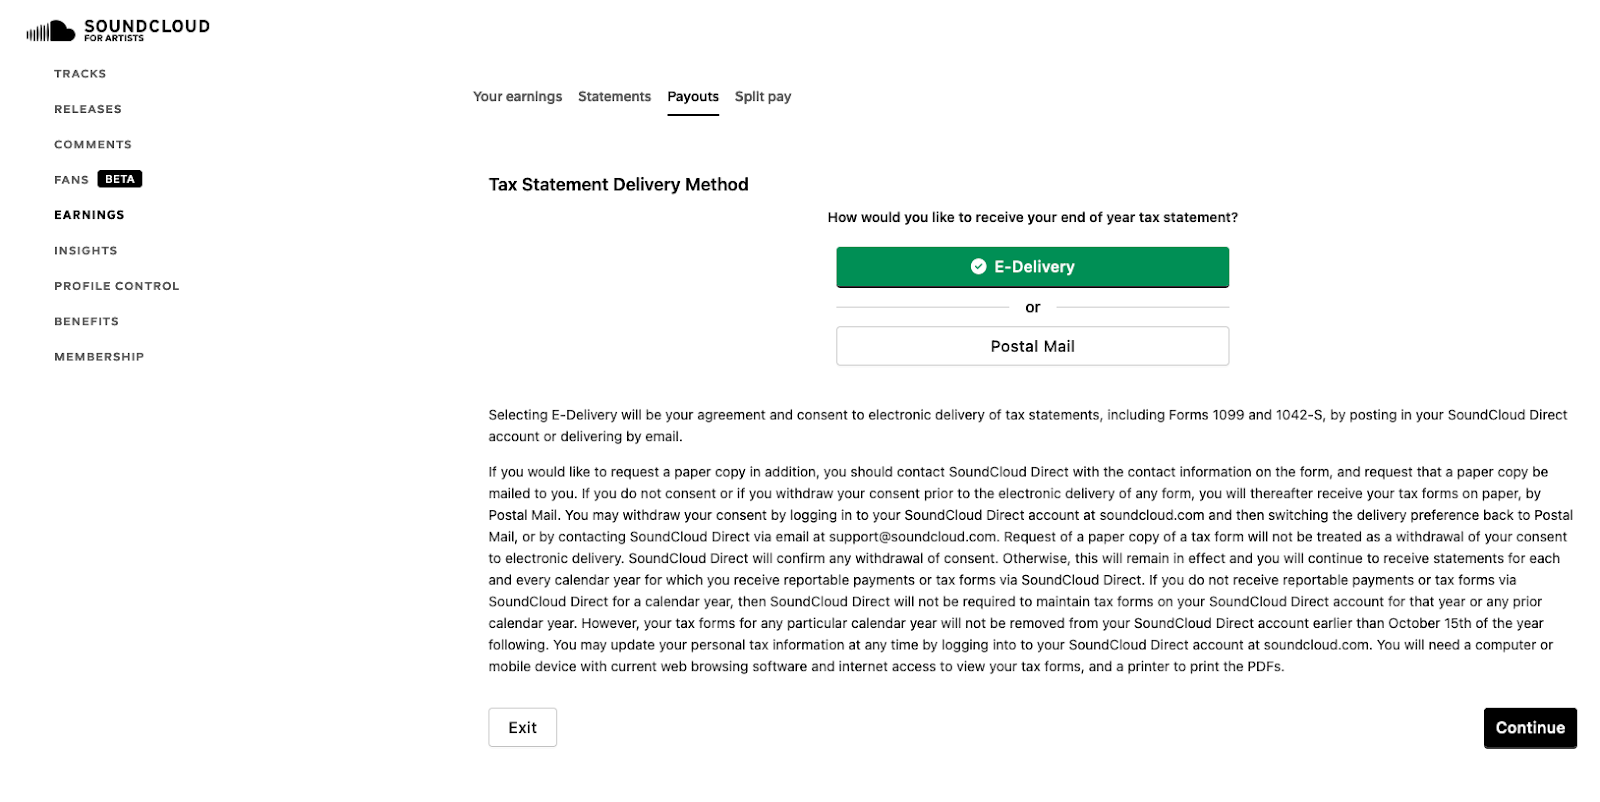Image resolution: width=1600 pixels, height=802 pixels.
Task: Click the checkmark icon inside E-Delivery button
Action: [978, 266]
